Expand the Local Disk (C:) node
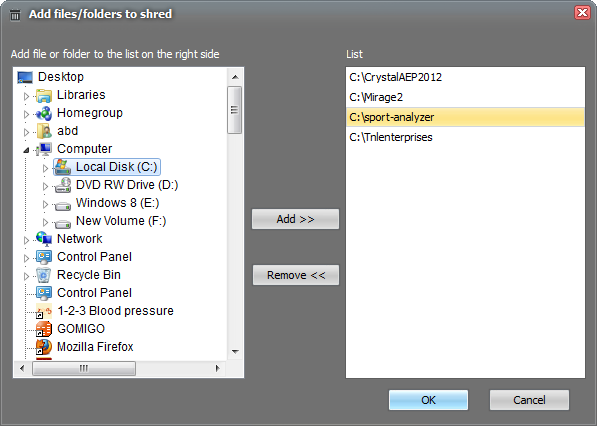This screenshot has height=426, width=597. [x=45, y=168]
